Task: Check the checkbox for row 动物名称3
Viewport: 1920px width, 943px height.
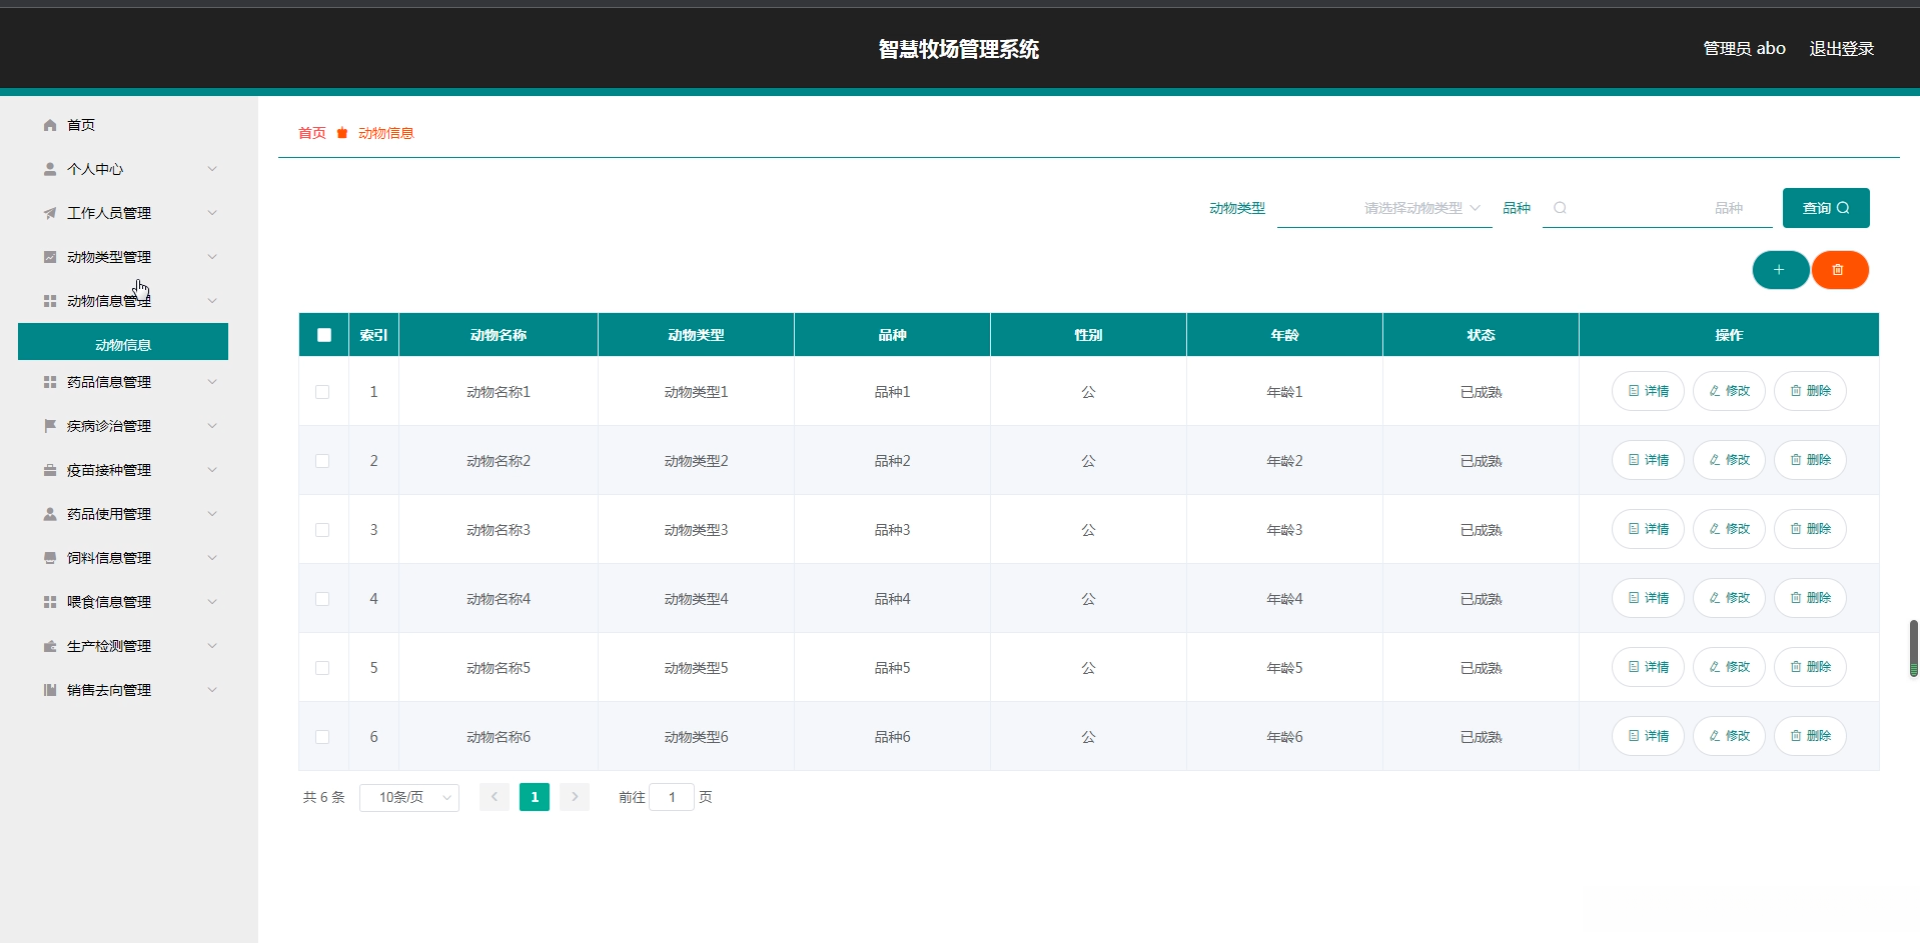Action: click(322, 530)
